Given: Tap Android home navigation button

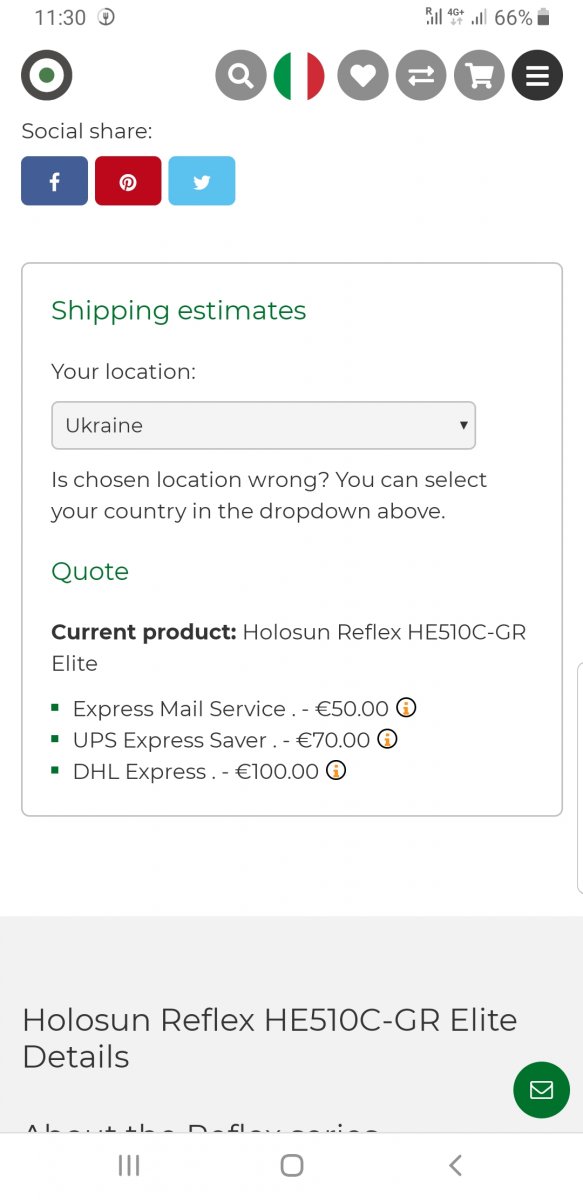Looking at the screenshot, I should tap(292, 1165).
